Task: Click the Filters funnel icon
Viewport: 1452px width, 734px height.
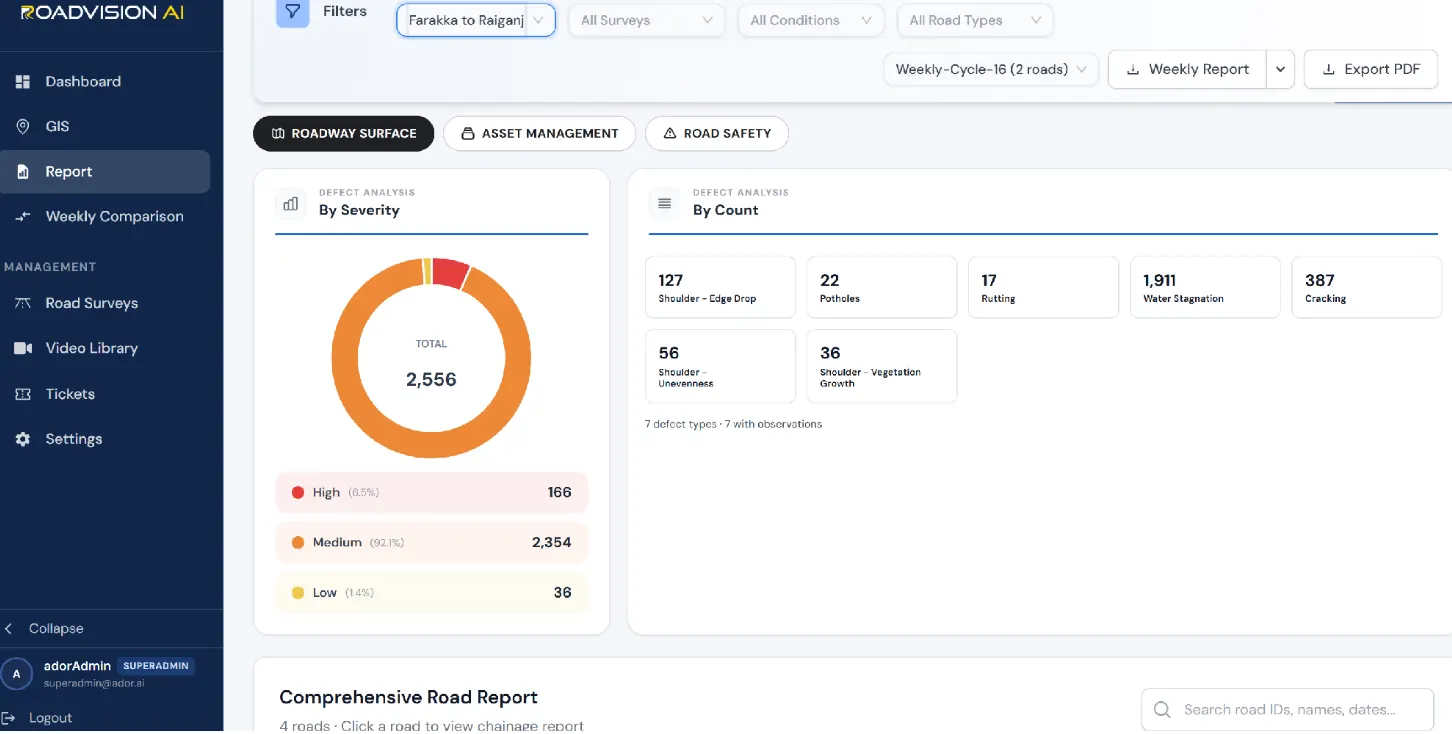Action: (x=292, y=12)
